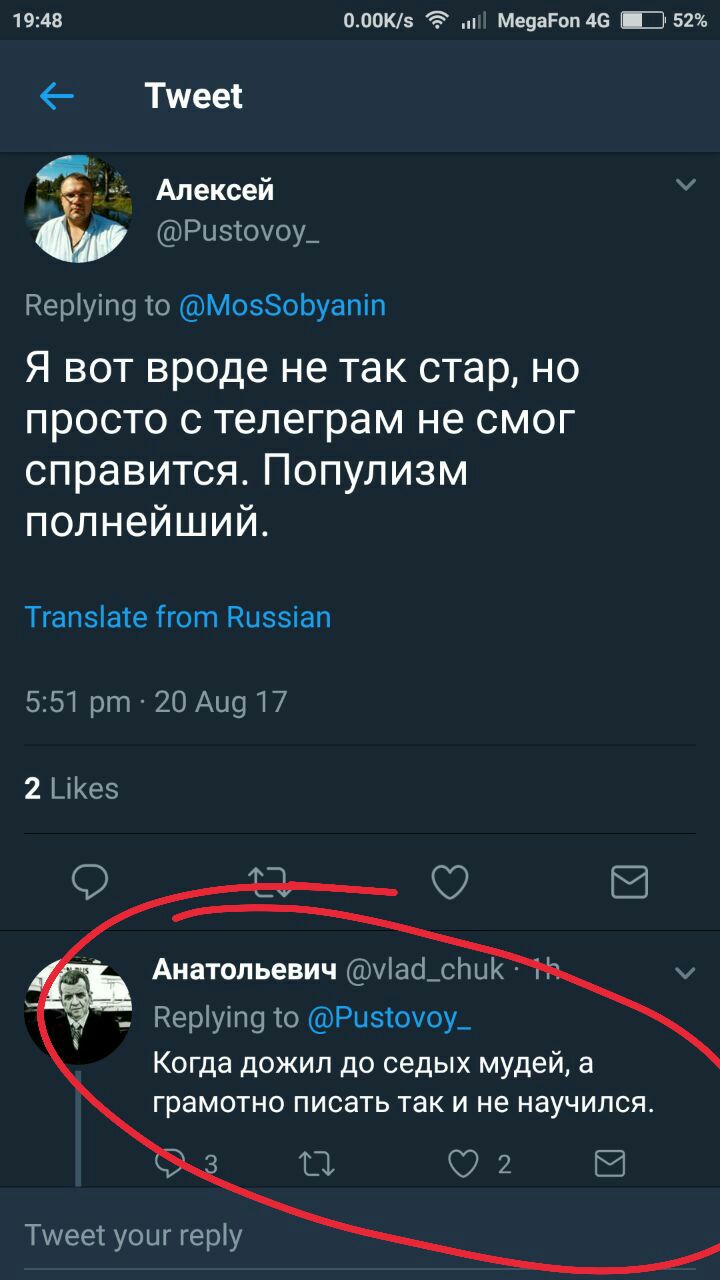Tap the Tweet your reply field
This screenshot has width=720, height=1280.
coord(360,1235)
